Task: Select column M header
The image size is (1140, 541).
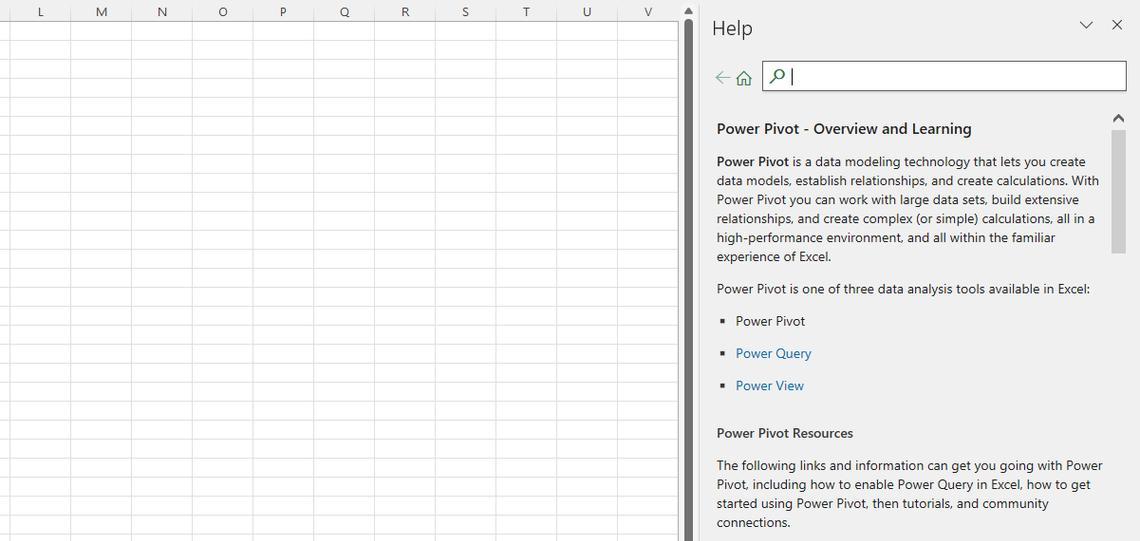Action: click(101, 12)
